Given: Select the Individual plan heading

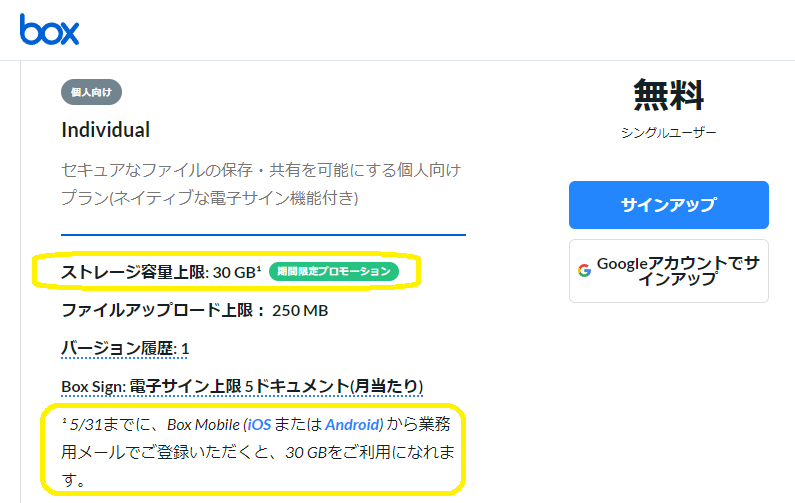Looking at the screenshot, I should [105, 130].
